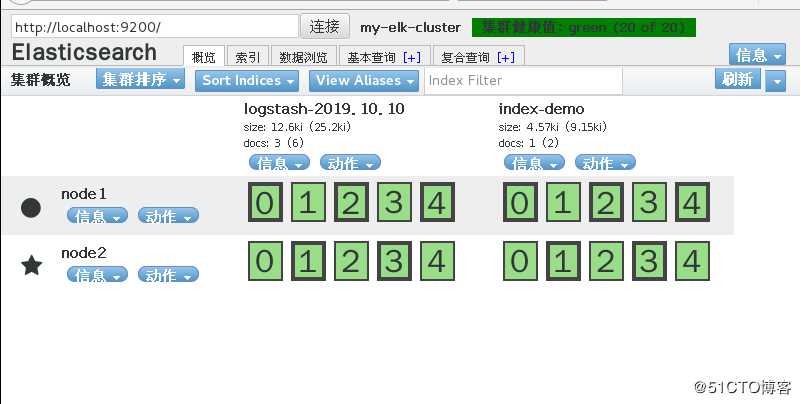Open logstash-2019.10.10 shard 1 on node1
This screenshot has width=801, height=404.
308,202
